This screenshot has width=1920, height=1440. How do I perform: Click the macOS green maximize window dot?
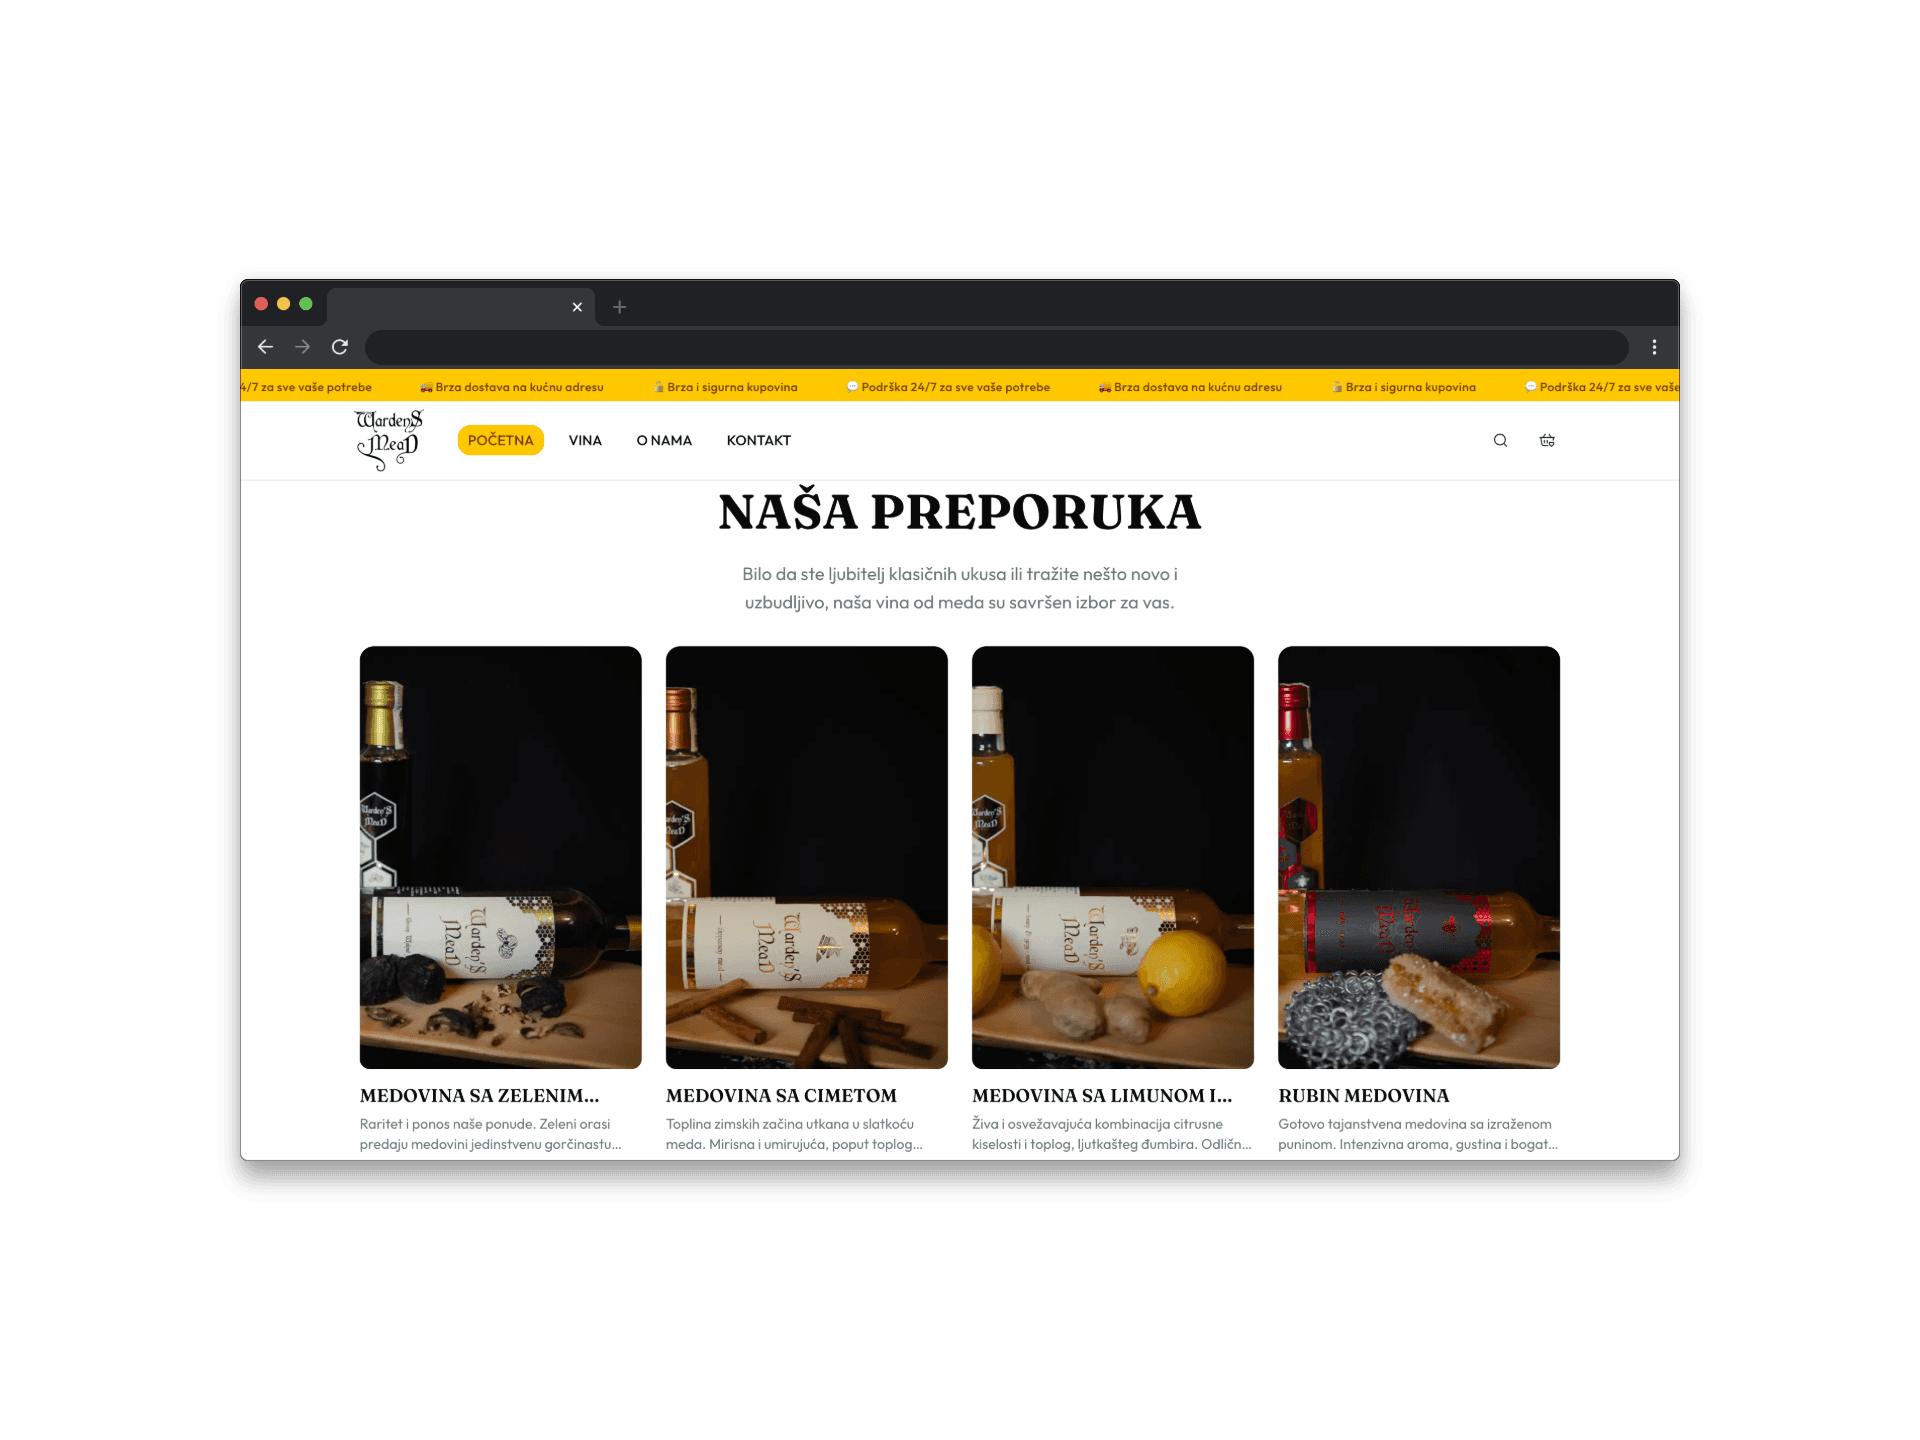coord(306,304)
